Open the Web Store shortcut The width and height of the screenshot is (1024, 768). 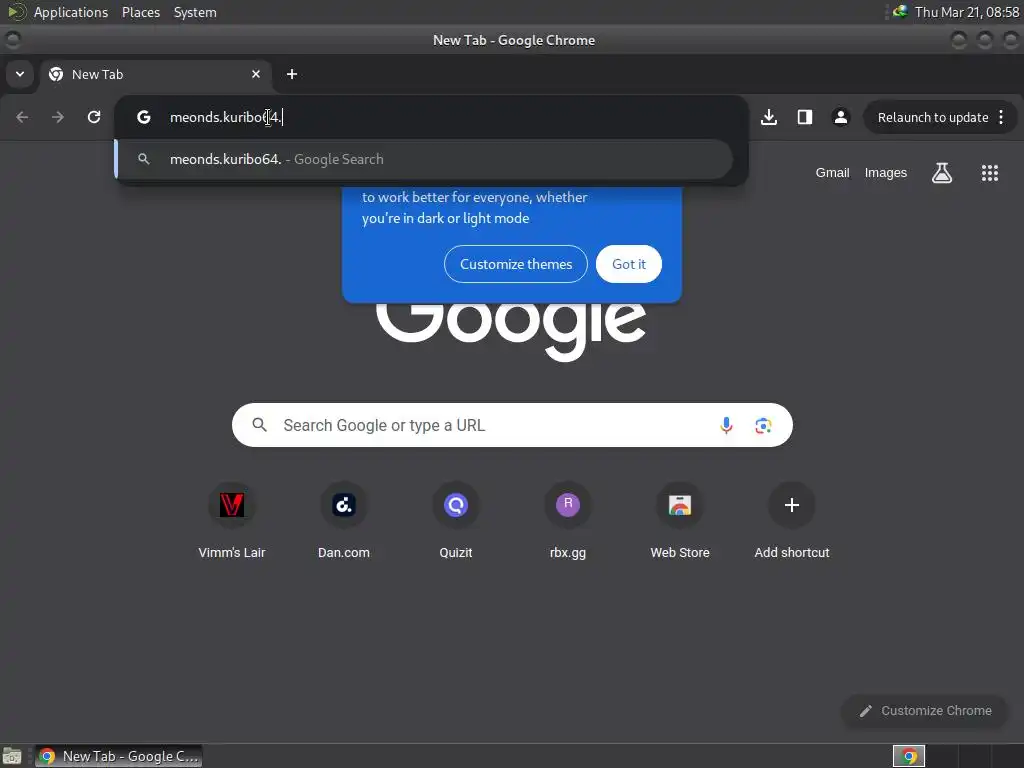pyautogui.click(x=680, y=520)
